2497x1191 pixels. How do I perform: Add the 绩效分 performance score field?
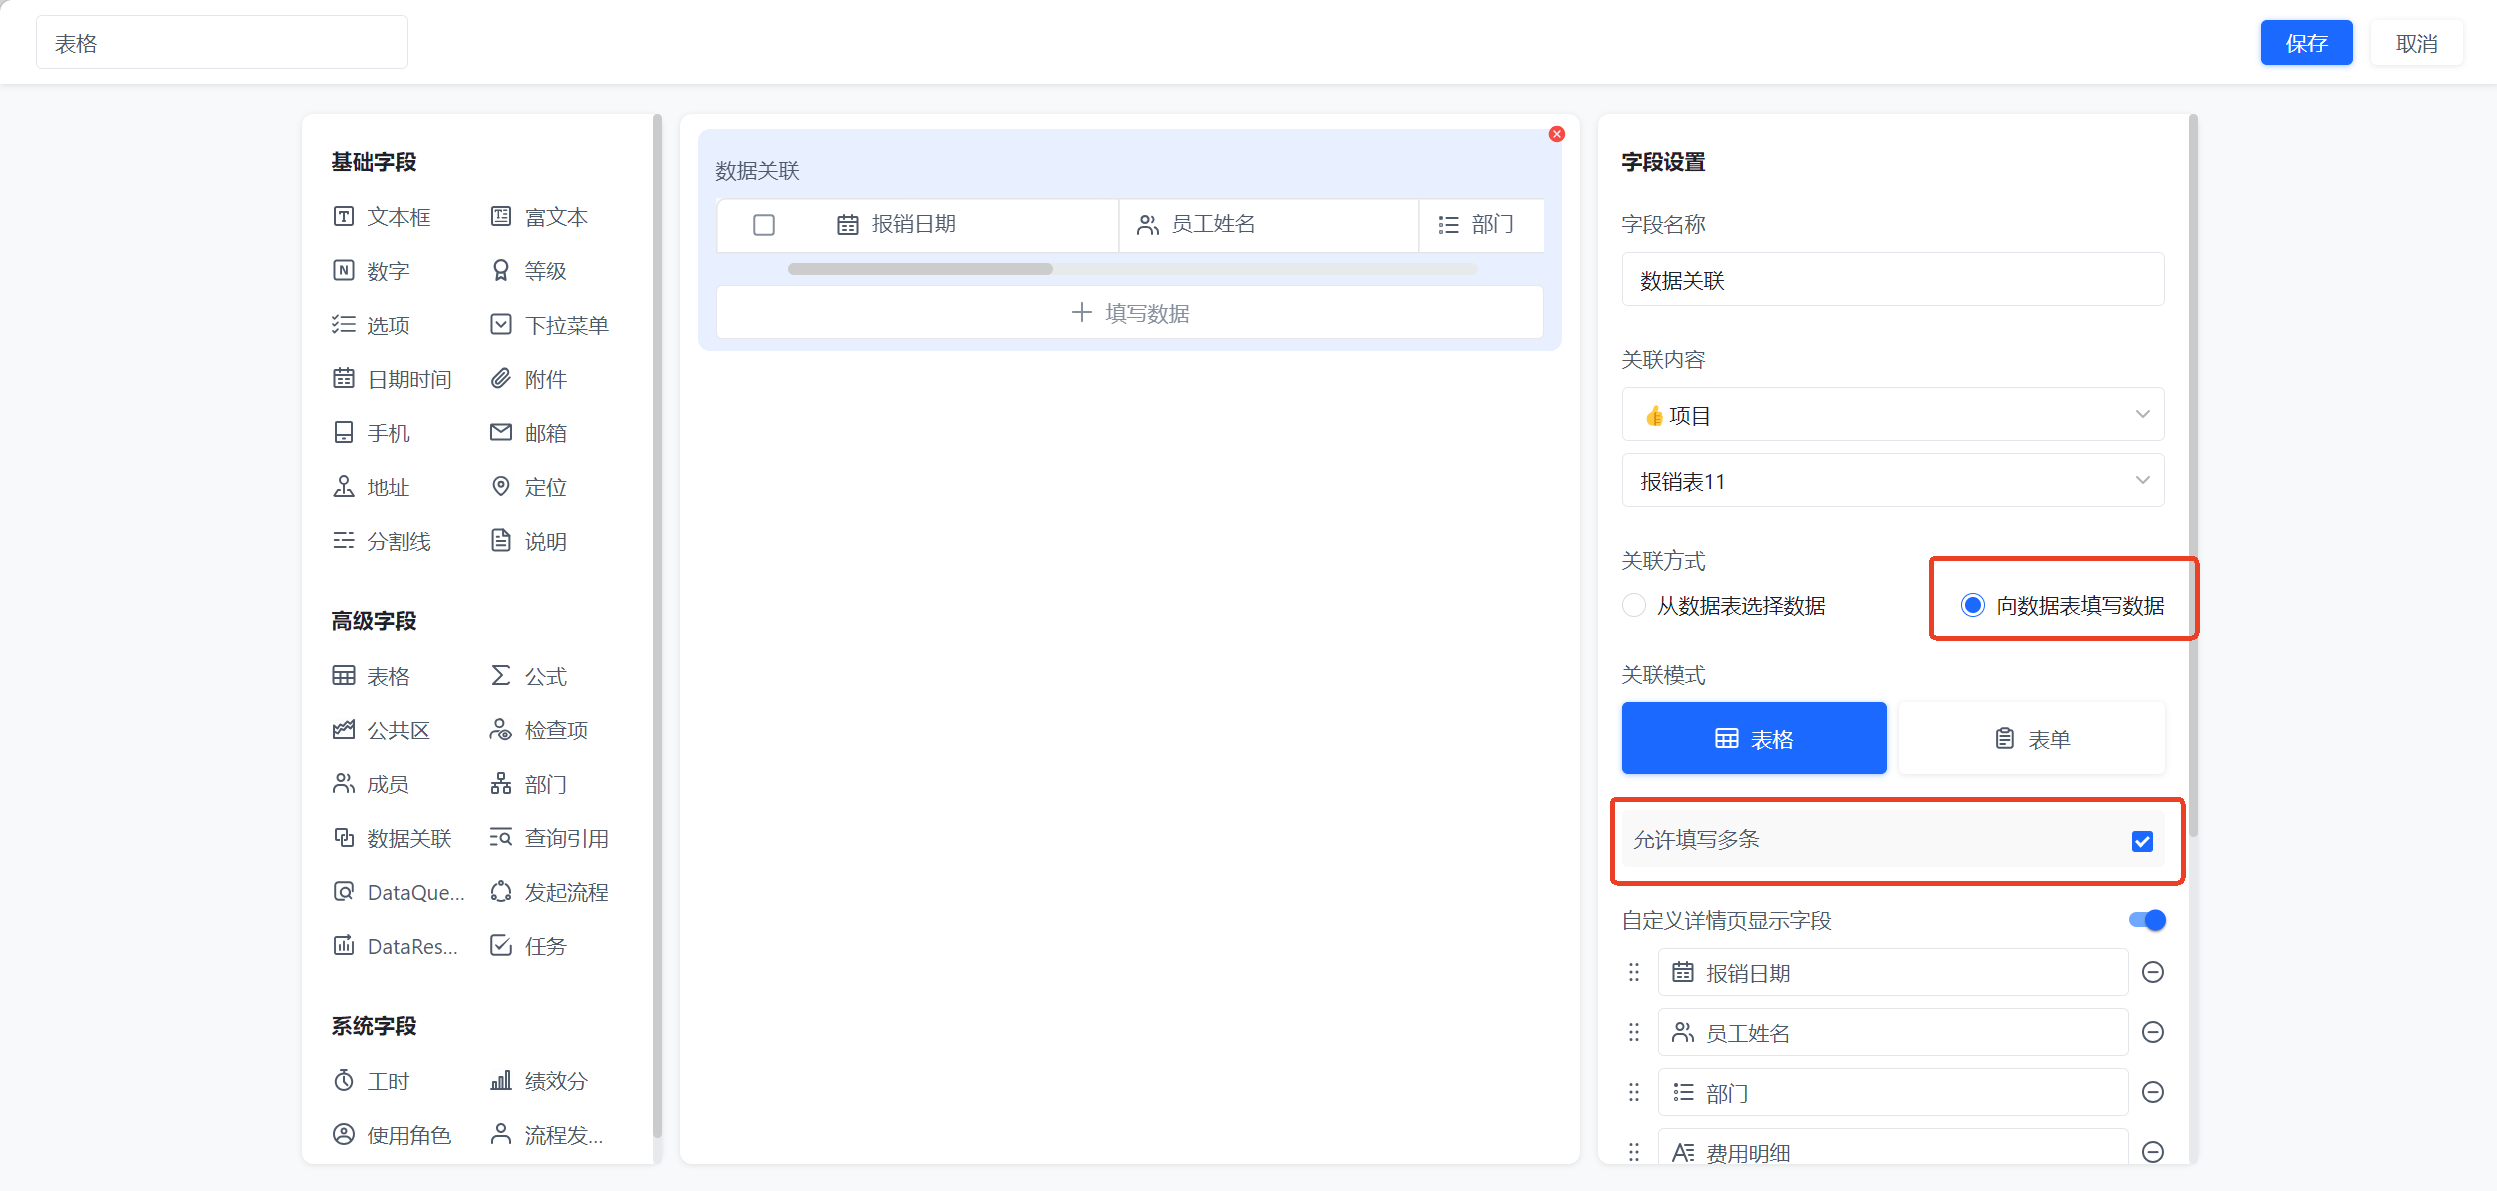(x=538, y=1081)
